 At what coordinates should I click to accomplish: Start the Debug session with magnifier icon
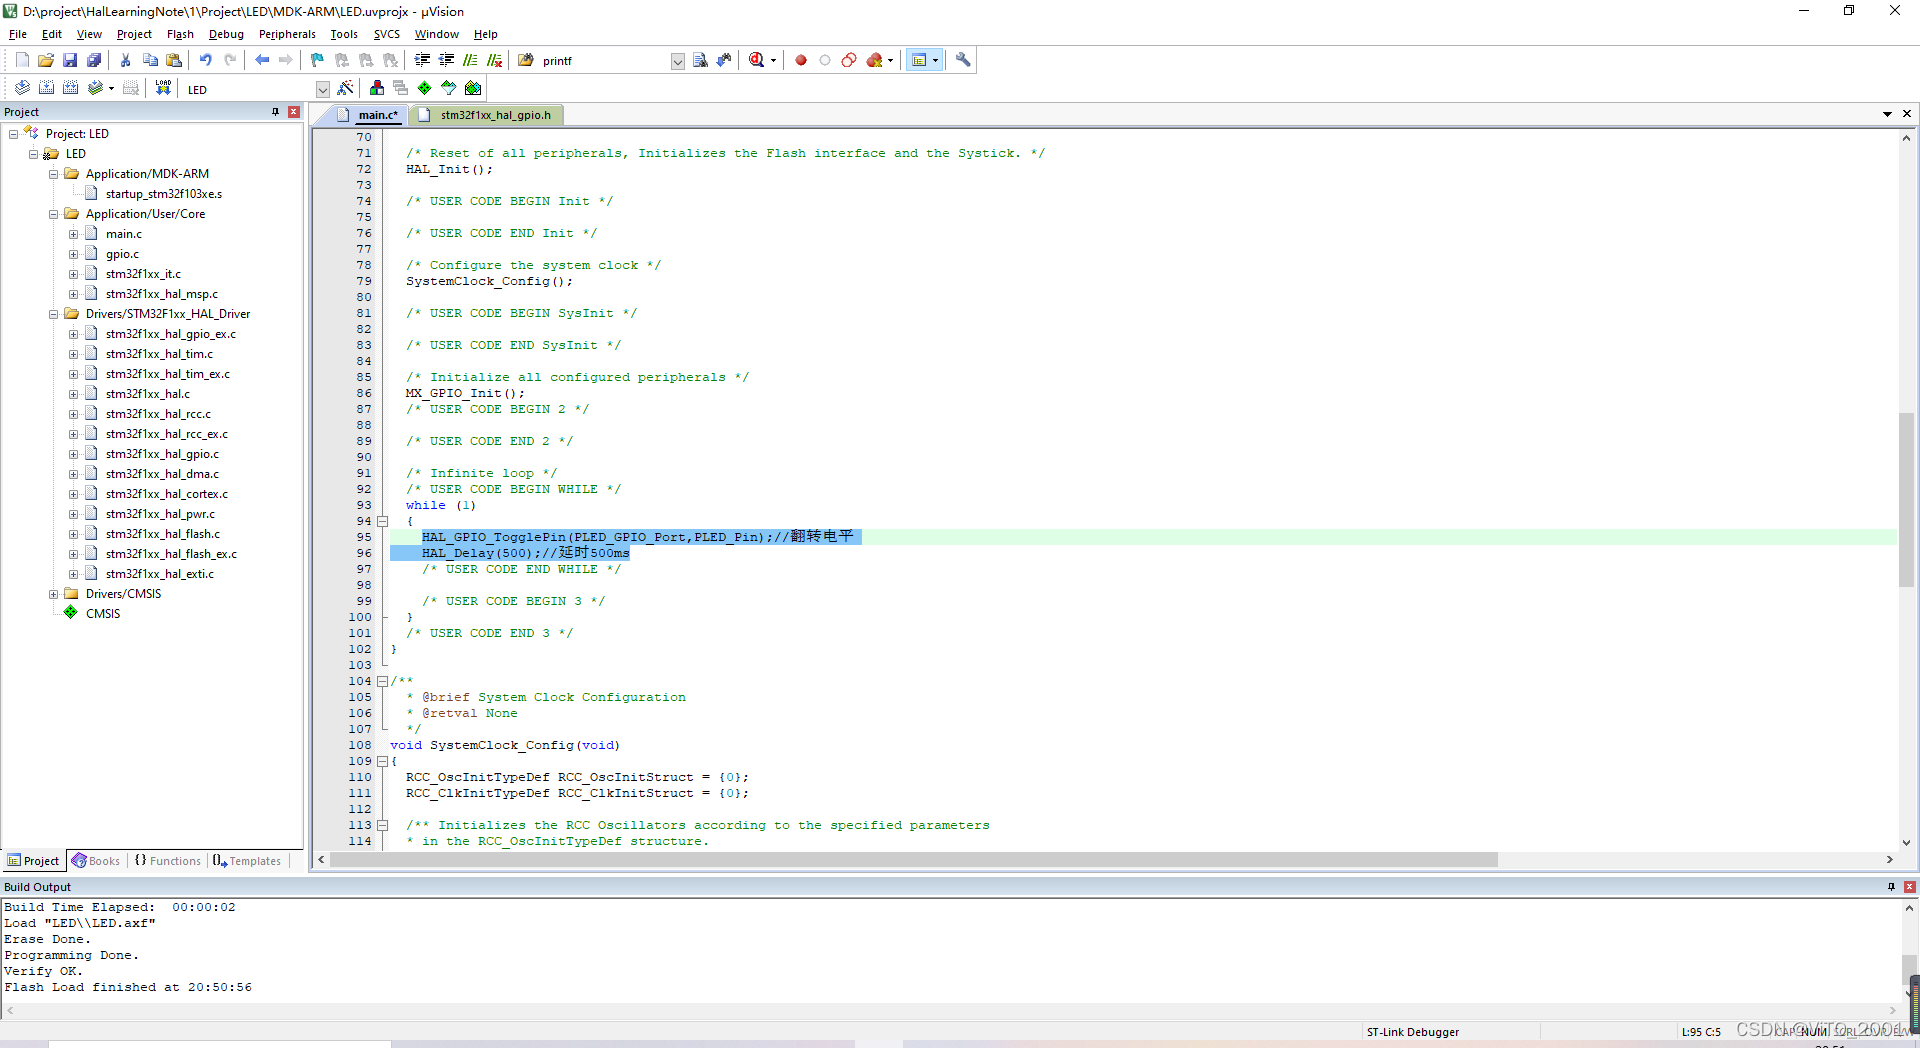tap(756, 60)
